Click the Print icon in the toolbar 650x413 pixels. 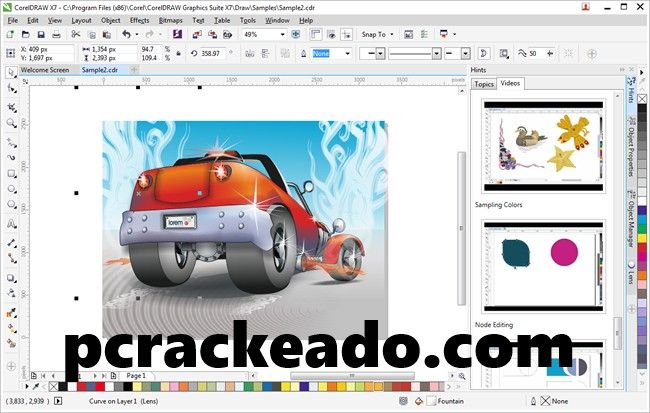click(54, 34)
